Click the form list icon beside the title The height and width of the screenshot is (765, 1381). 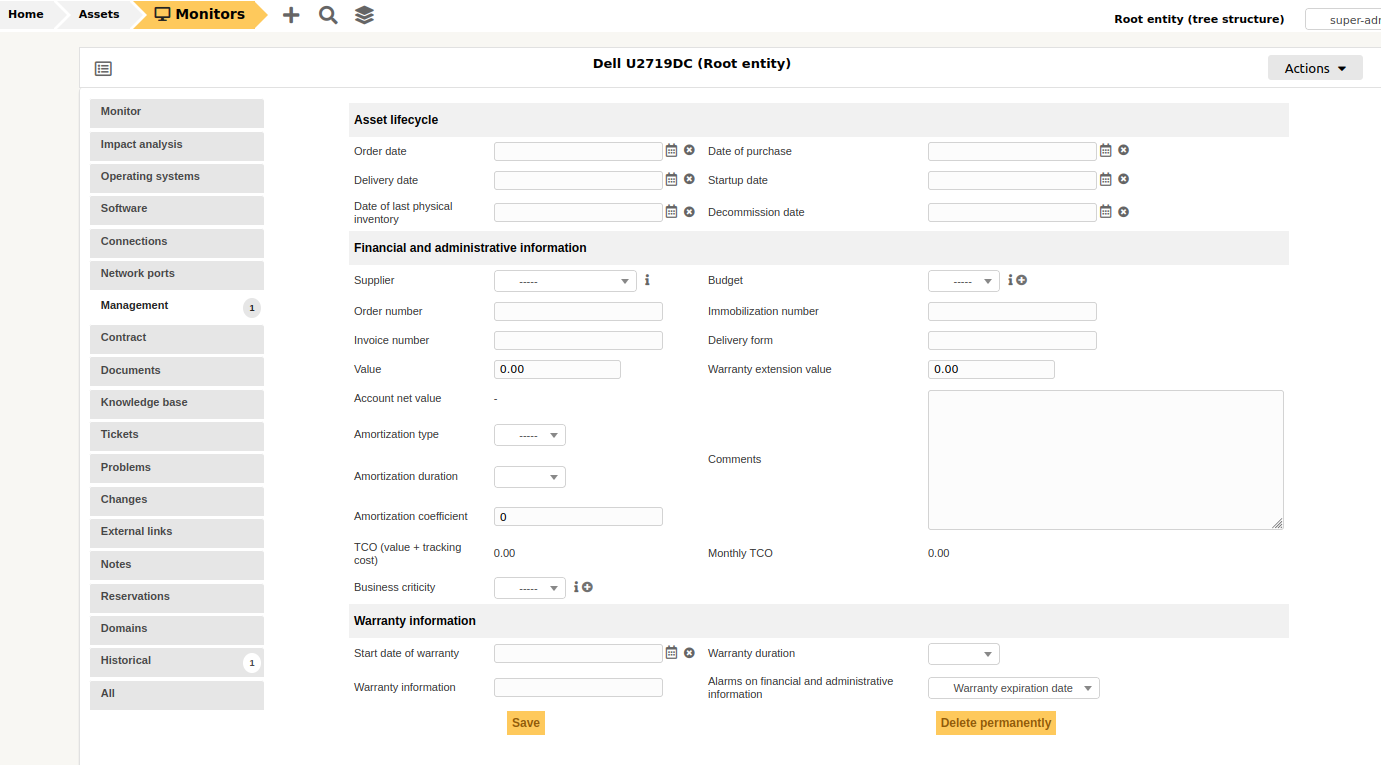[x=103, y=67]
